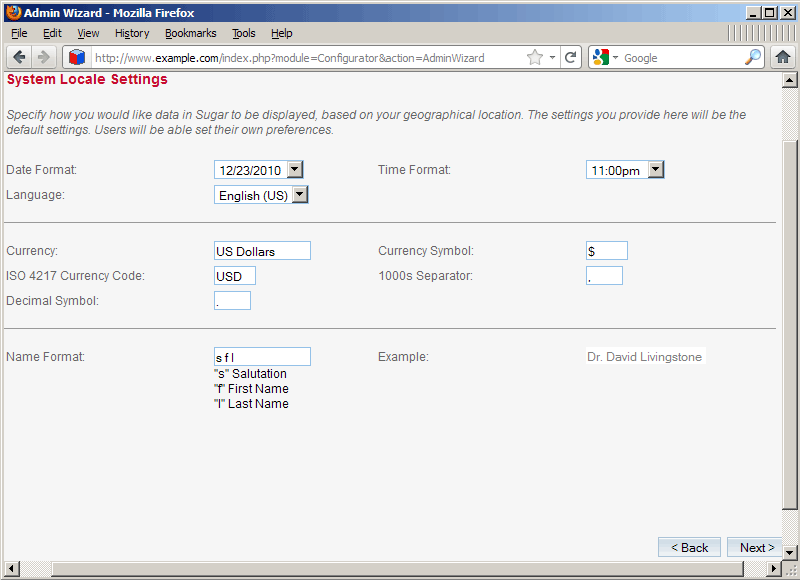This screenshot has height=580, width=800.
Task: Click the magnifier icon to run the search
Action: [x=753, y=57]
